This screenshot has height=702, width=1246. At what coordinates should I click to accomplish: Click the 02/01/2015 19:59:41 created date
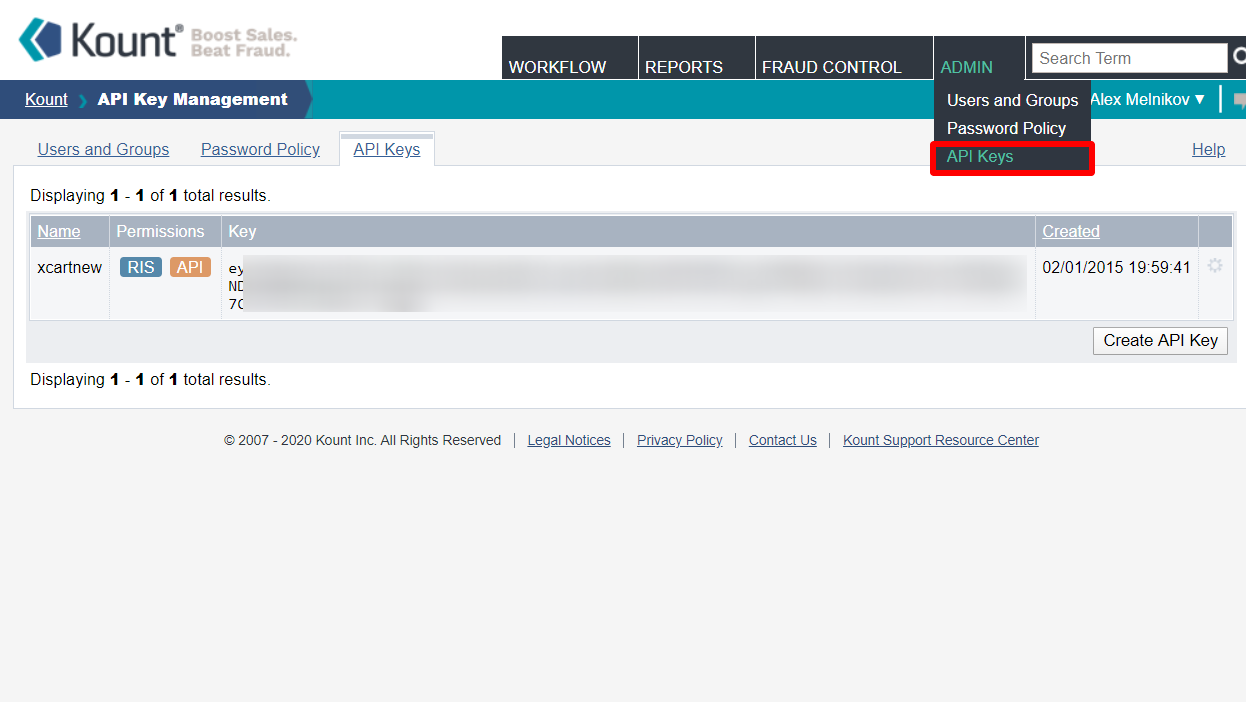coord(1116,267)
